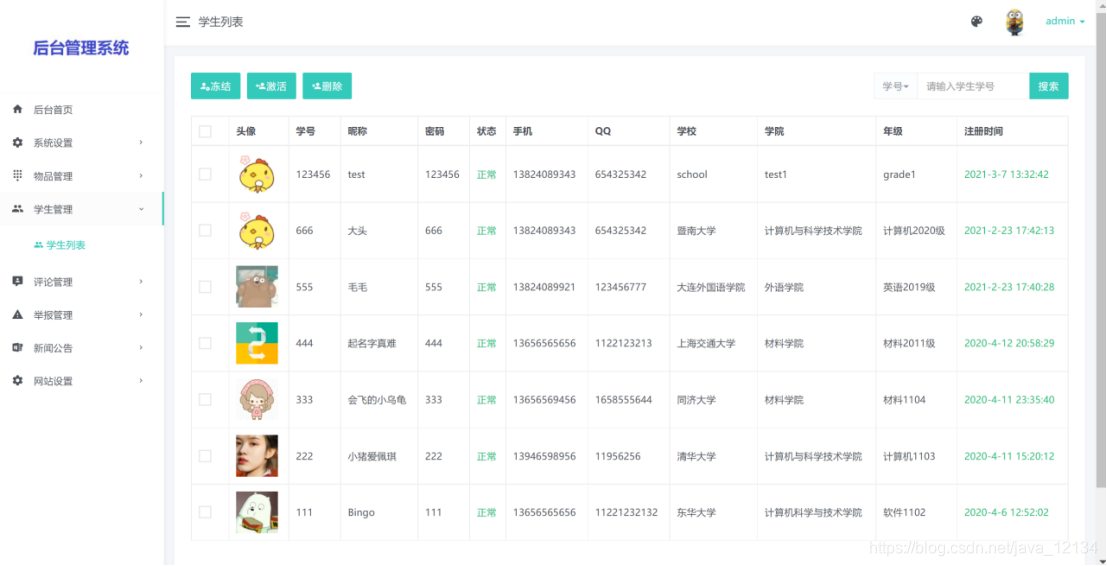Open avatar of student 会飞的小乌龟
Image resolution: width=1107 pixels, height=566 pixels.
(257, 399)
